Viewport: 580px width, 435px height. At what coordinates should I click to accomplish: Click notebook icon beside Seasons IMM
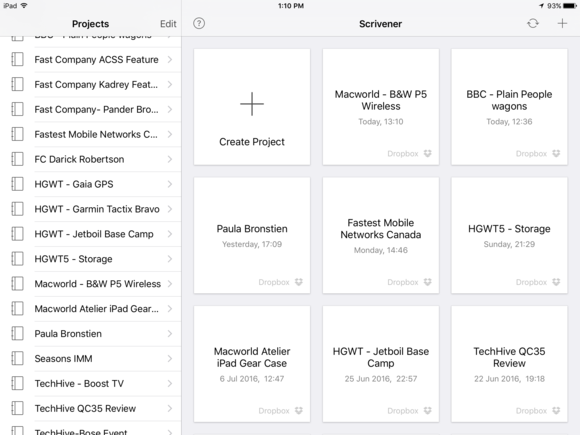(x=17, y=358)
